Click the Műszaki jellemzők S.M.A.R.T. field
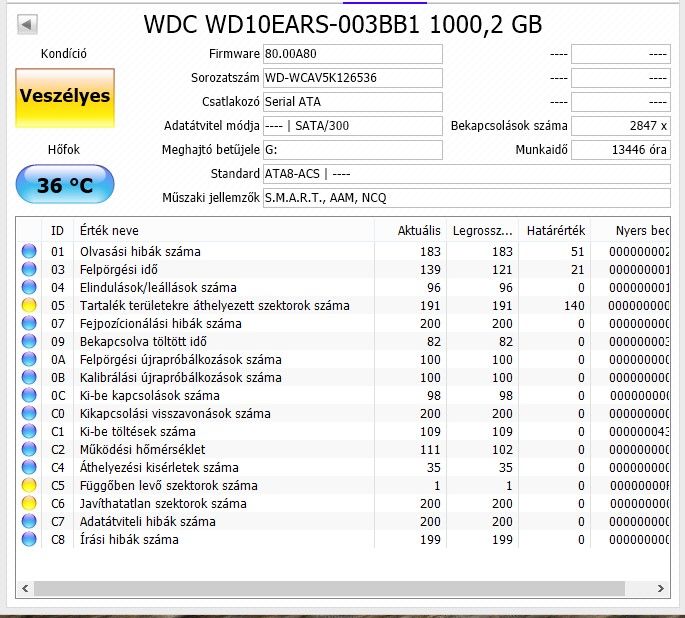Viewport: 685px width, 618px height. point(467,198)
